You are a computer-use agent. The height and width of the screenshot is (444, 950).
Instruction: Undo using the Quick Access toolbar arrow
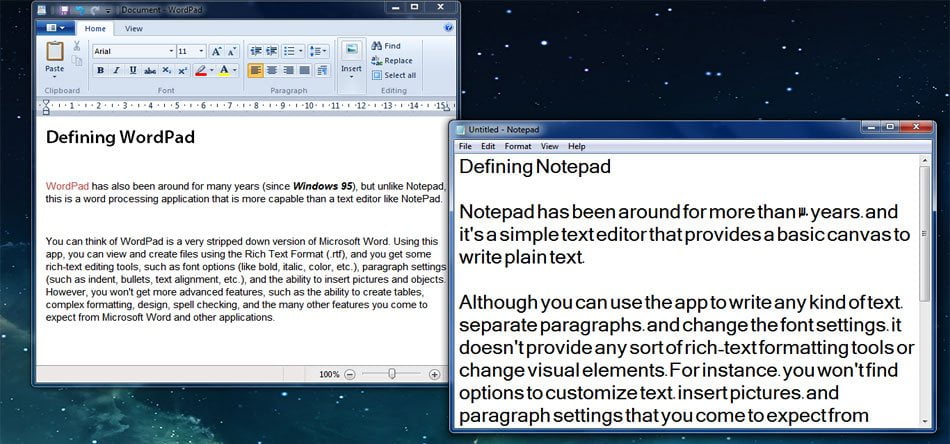pos(79,10)
